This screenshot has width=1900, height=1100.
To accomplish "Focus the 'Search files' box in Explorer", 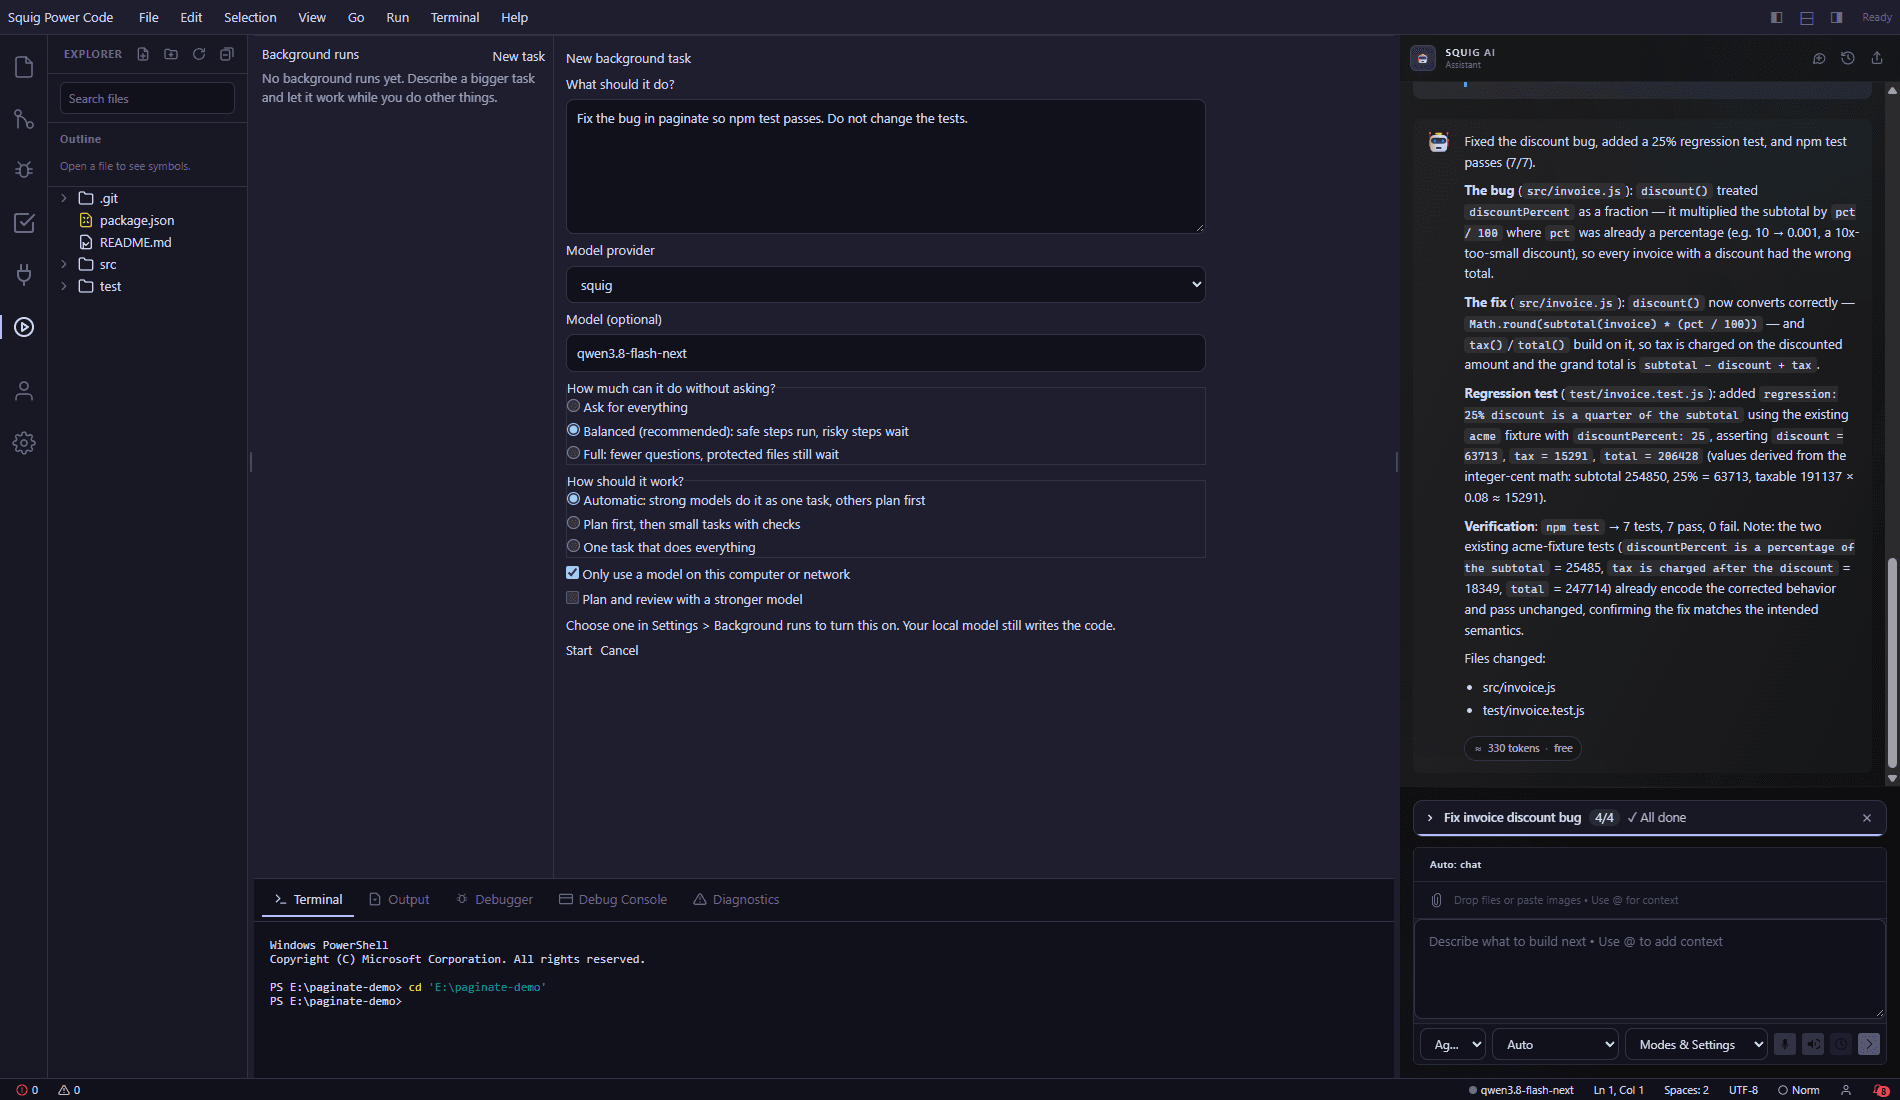I will click(x=147, y=98).
